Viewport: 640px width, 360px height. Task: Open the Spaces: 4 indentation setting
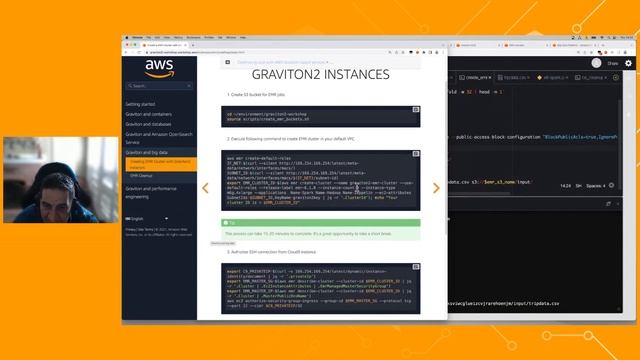pyautogui.click(x=596, y=186)
